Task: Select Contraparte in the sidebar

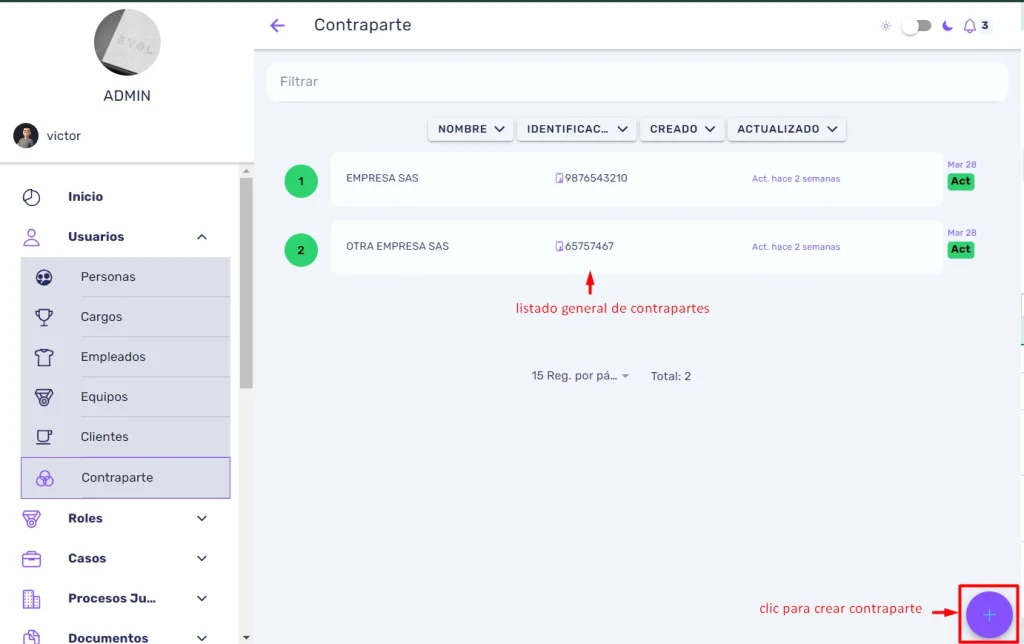Action: tap(125, 477)
